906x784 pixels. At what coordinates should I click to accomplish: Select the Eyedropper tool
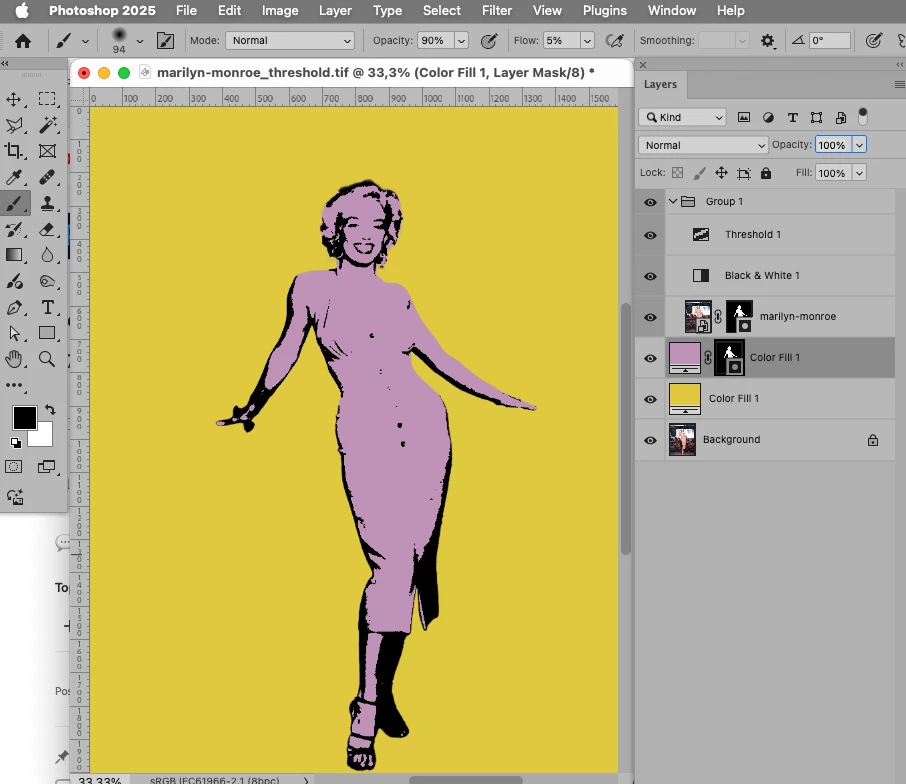tap(15, 177)
